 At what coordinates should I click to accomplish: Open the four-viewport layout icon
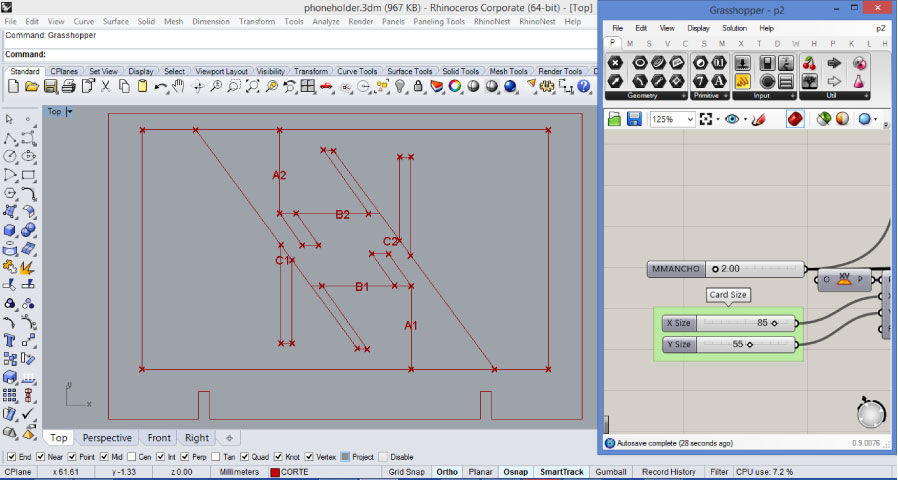[308, 86]
